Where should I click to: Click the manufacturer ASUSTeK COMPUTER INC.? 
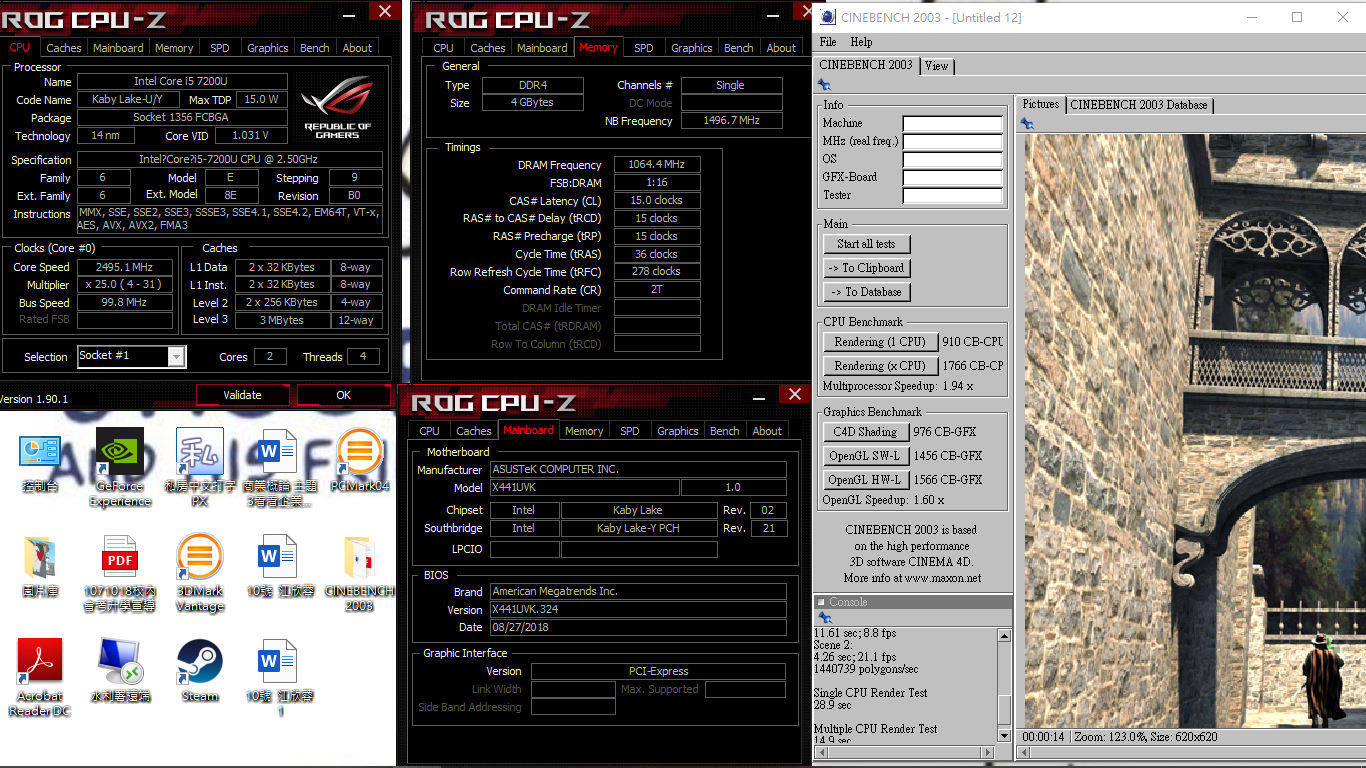638,470
